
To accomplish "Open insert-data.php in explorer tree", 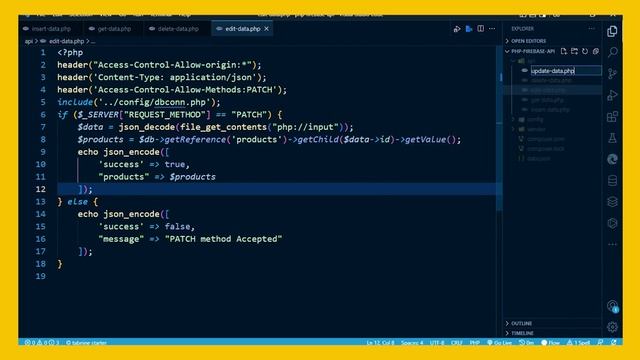I will (550, 110).
